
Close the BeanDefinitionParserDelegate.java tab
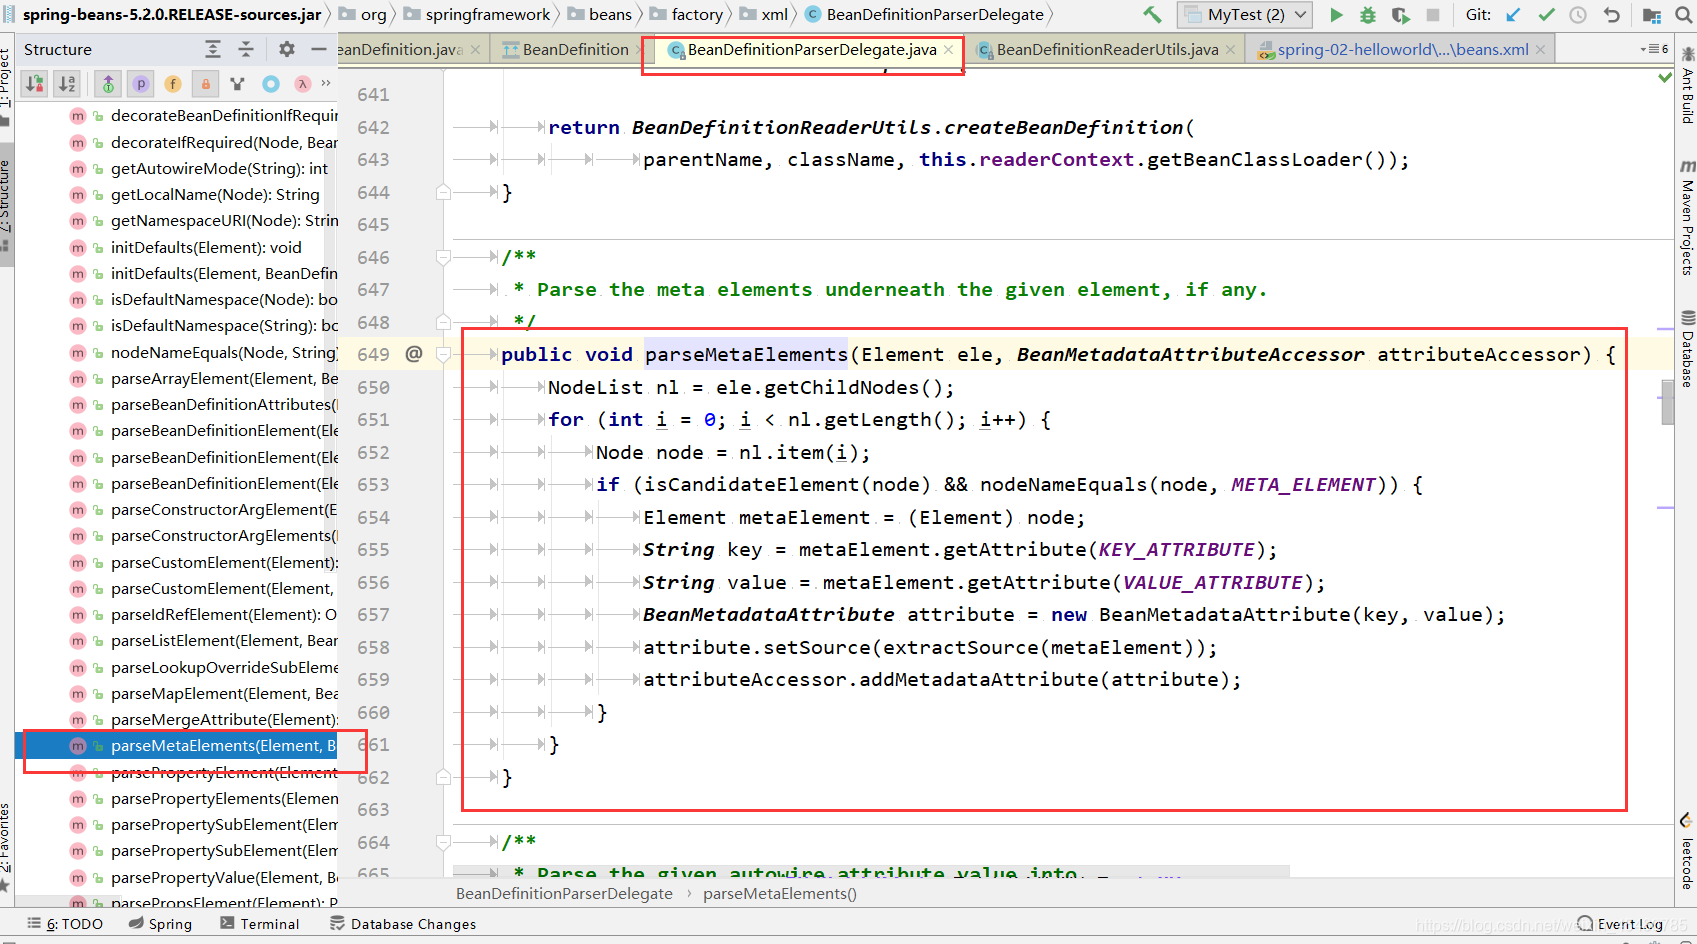pyautogui.click(x=948, y=50)
